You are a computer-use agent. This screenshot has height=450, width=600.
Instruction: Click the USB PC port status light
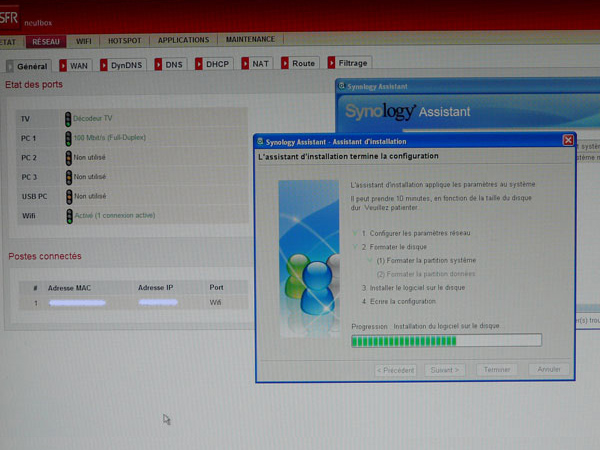[69, 197]
